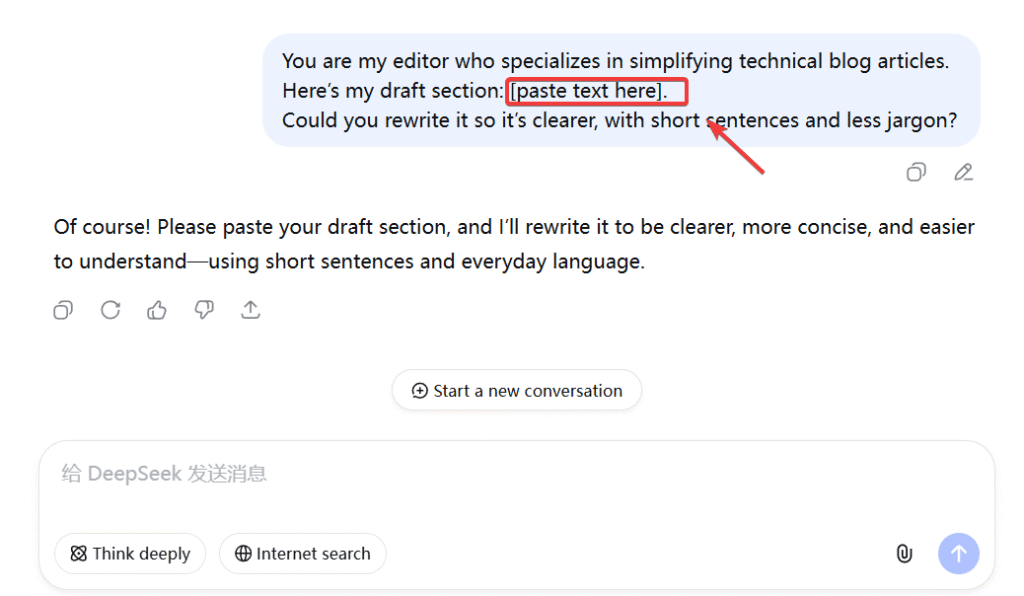Start a new conversation
Screen dimensions: 1024x596
coord(516,391)
